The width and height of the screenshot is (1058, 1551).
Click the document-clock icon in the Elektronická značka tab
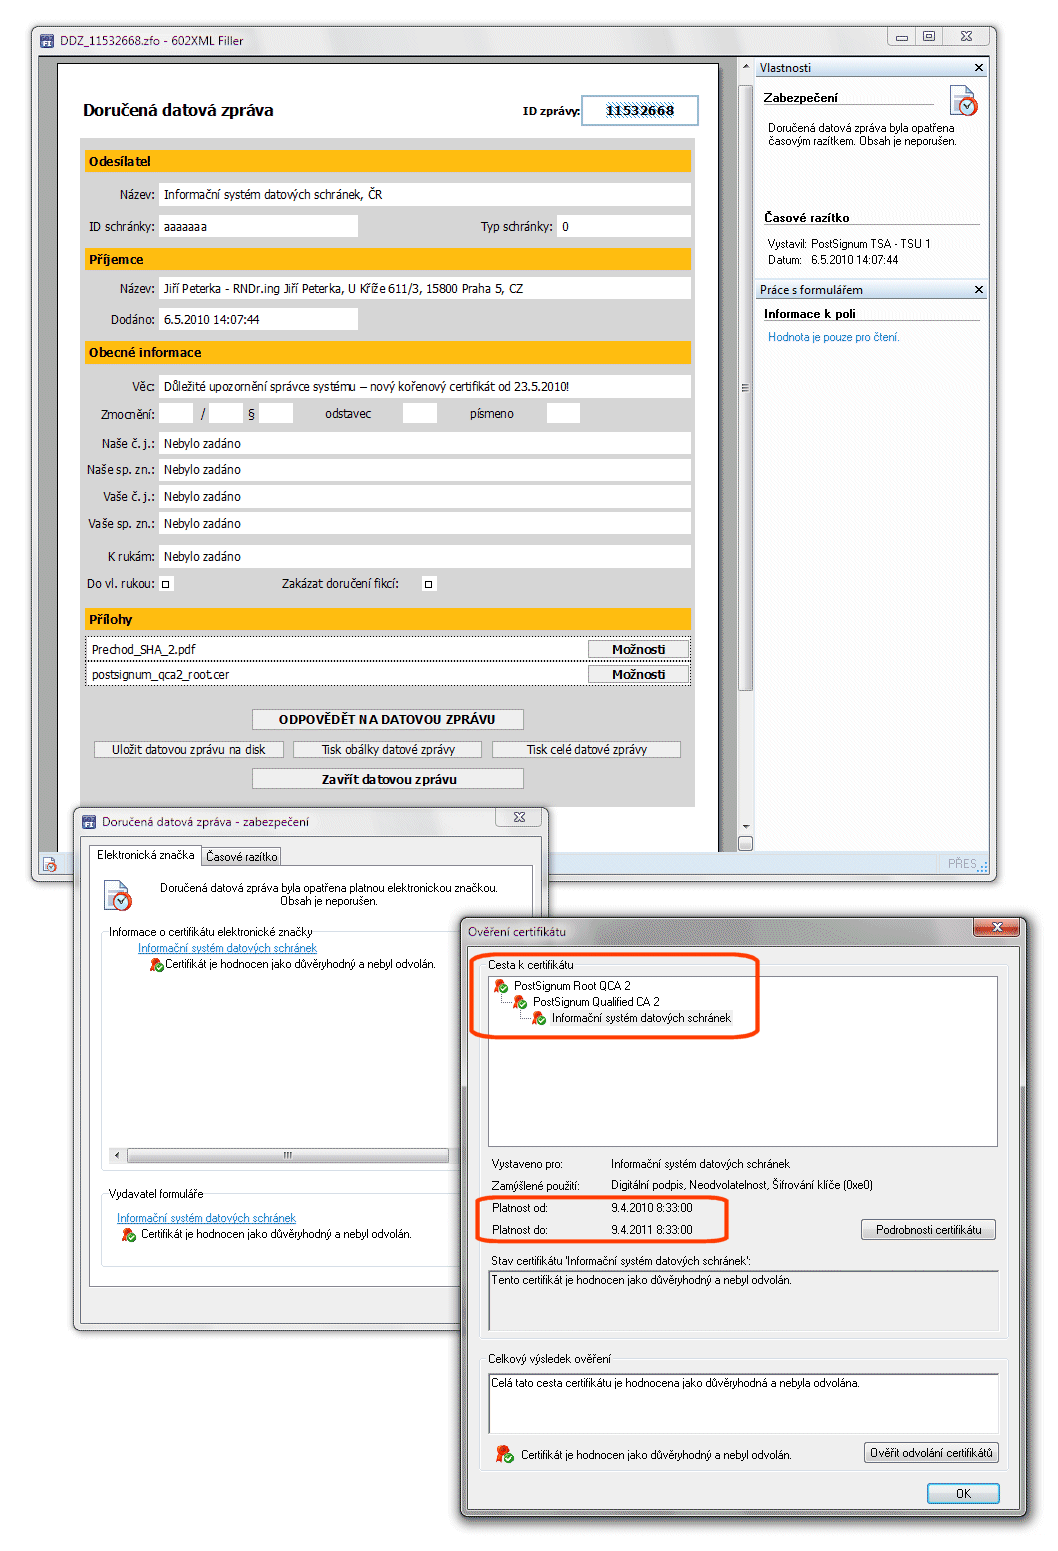click(x=118, y=895)
